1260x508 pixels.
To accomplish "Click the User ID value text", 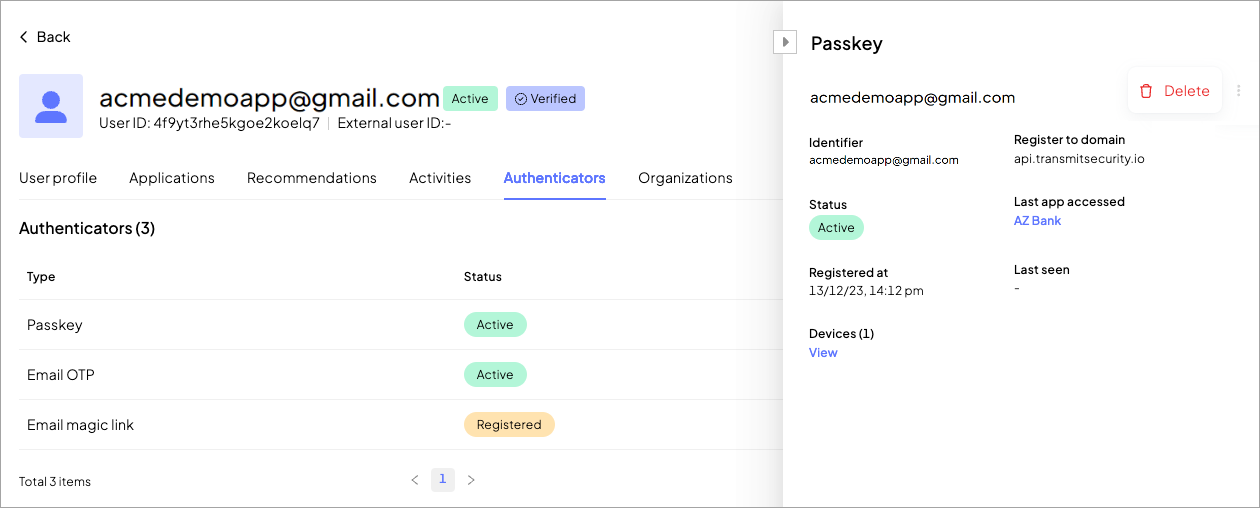I will click(x=236, y=124).
